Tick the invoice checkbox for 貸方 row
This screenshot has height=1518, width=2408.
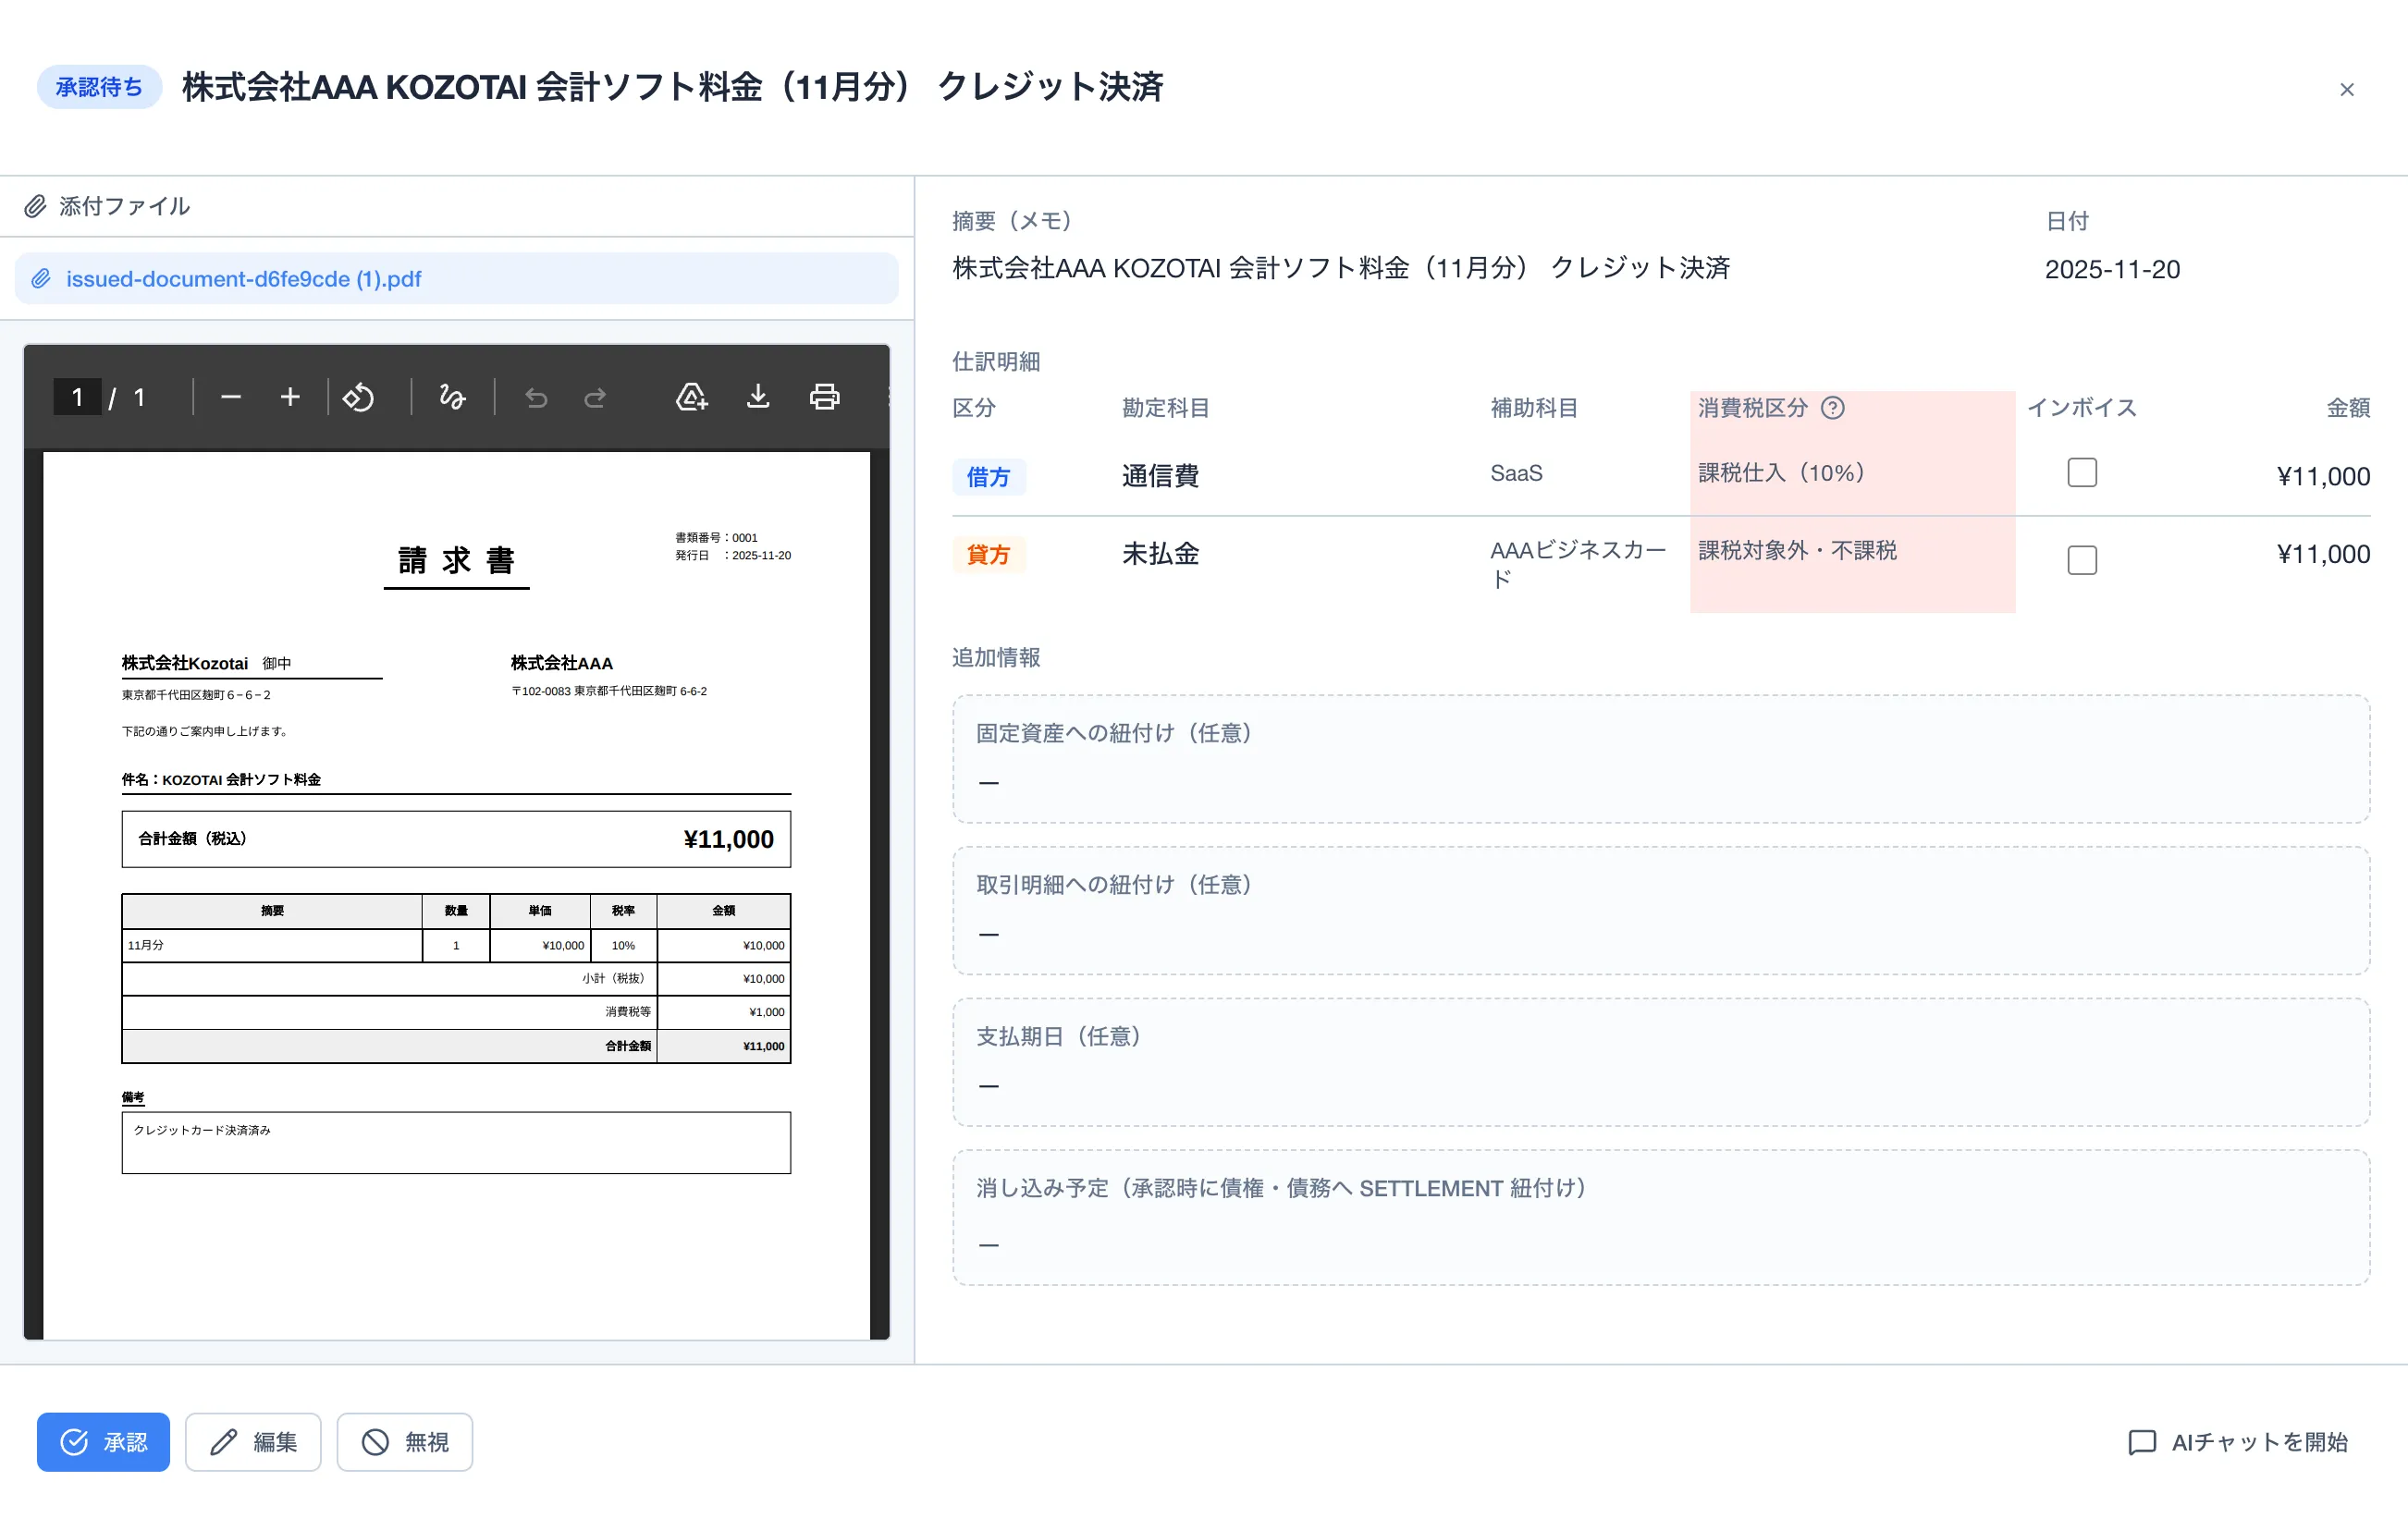coord(2082,560)
